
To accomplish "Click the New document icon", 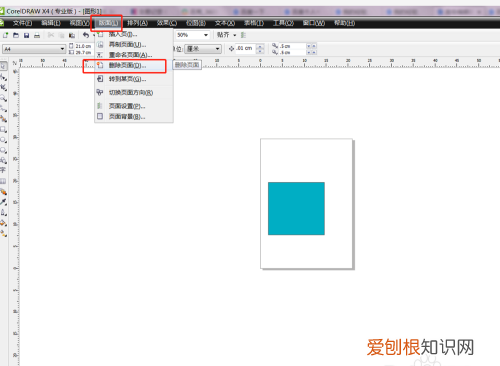I will pyautogui.click(x=5, y=35).
